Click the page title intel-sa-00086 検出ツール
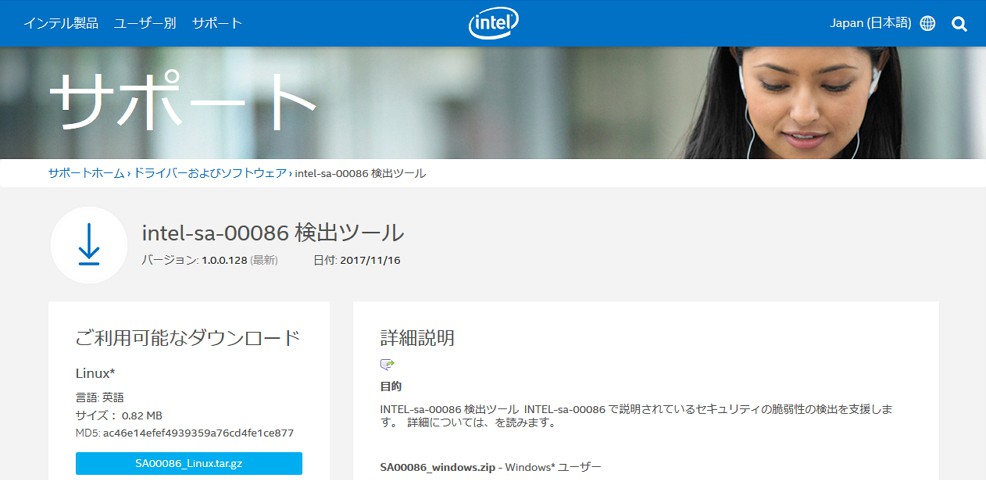 273,233
